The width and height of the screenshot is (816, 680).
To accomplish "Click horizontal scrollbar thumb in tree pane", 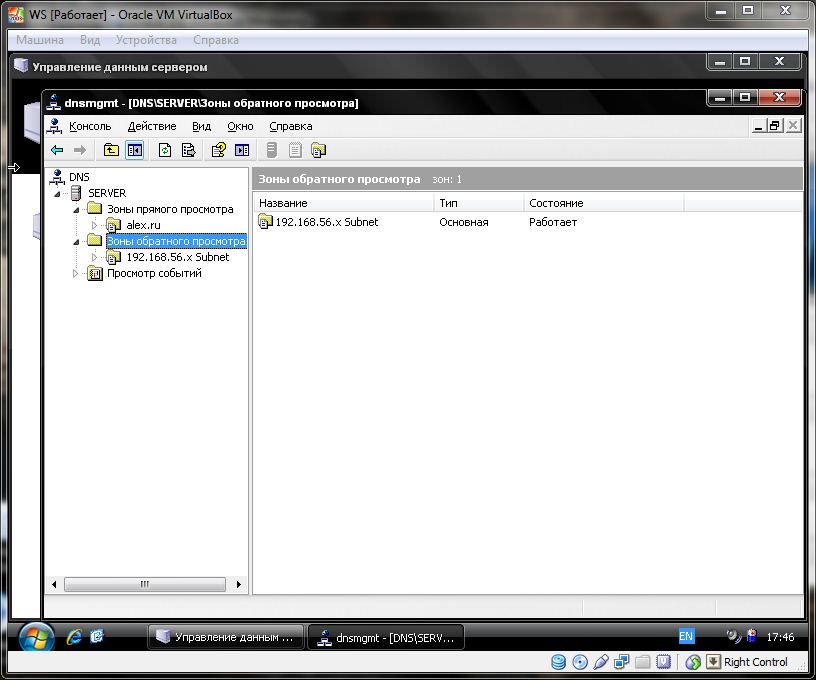I will click(x=145, y=584).
